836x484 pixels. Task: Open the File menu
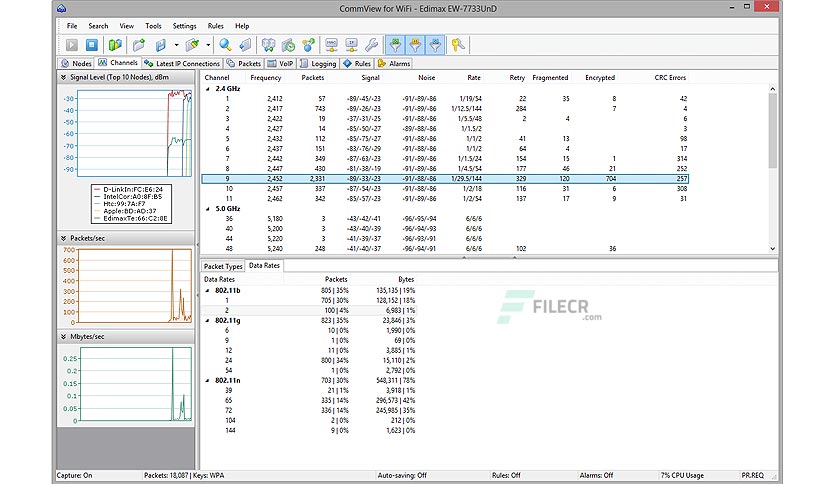click(x=72, y=26)
